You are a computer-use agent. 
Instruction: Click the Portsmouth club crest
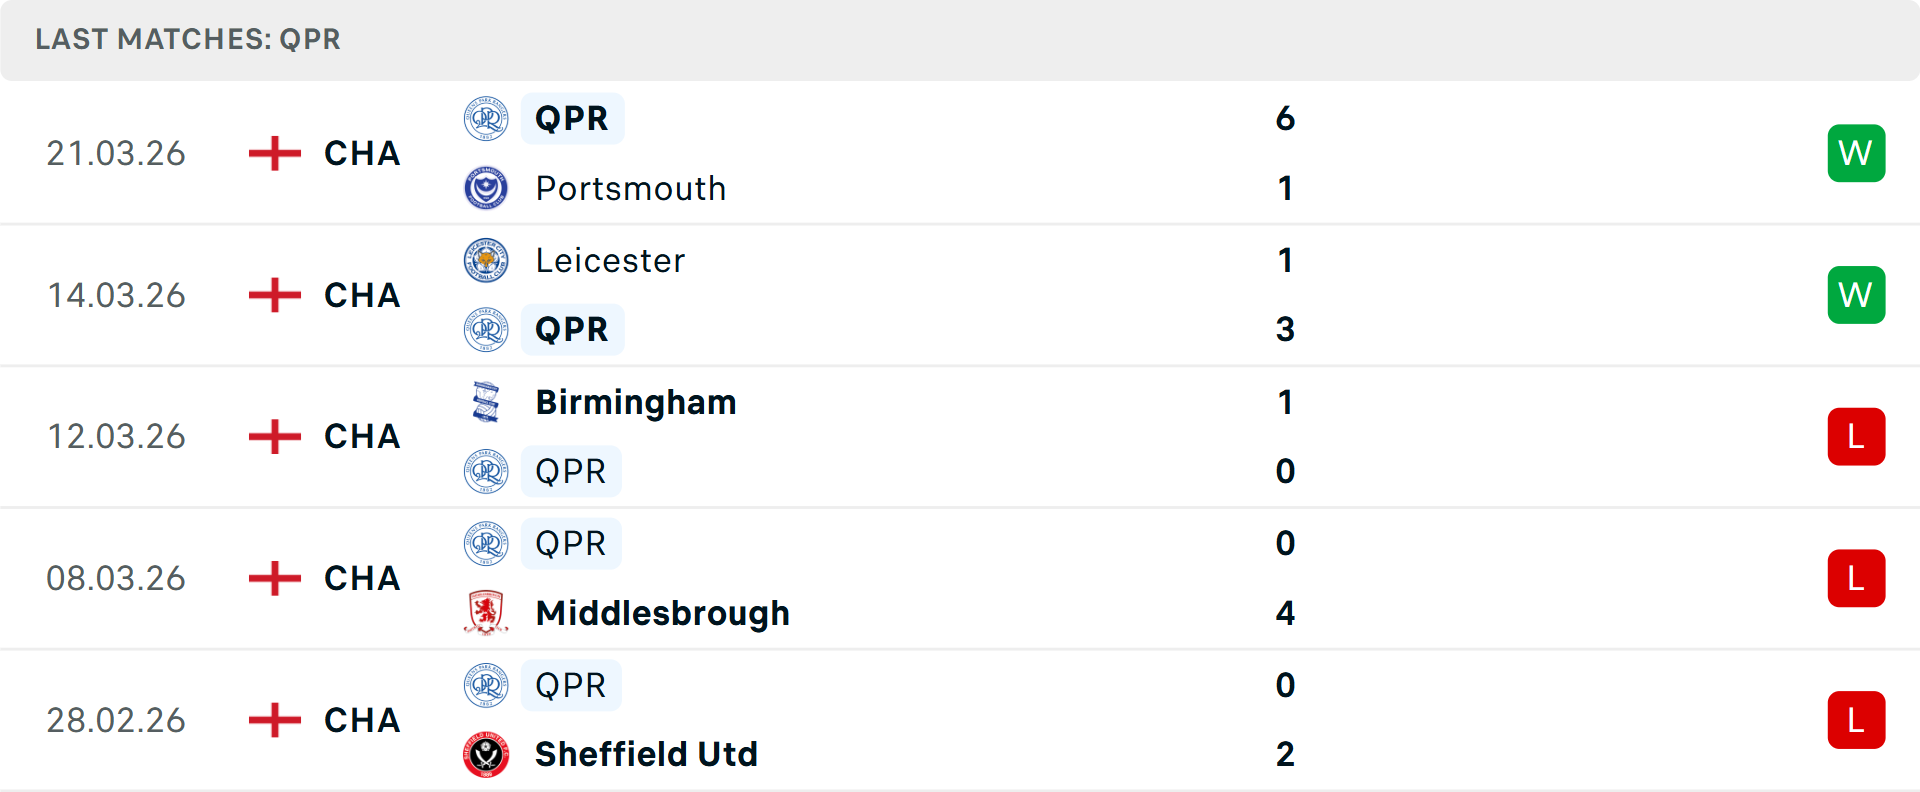point(486,188)
